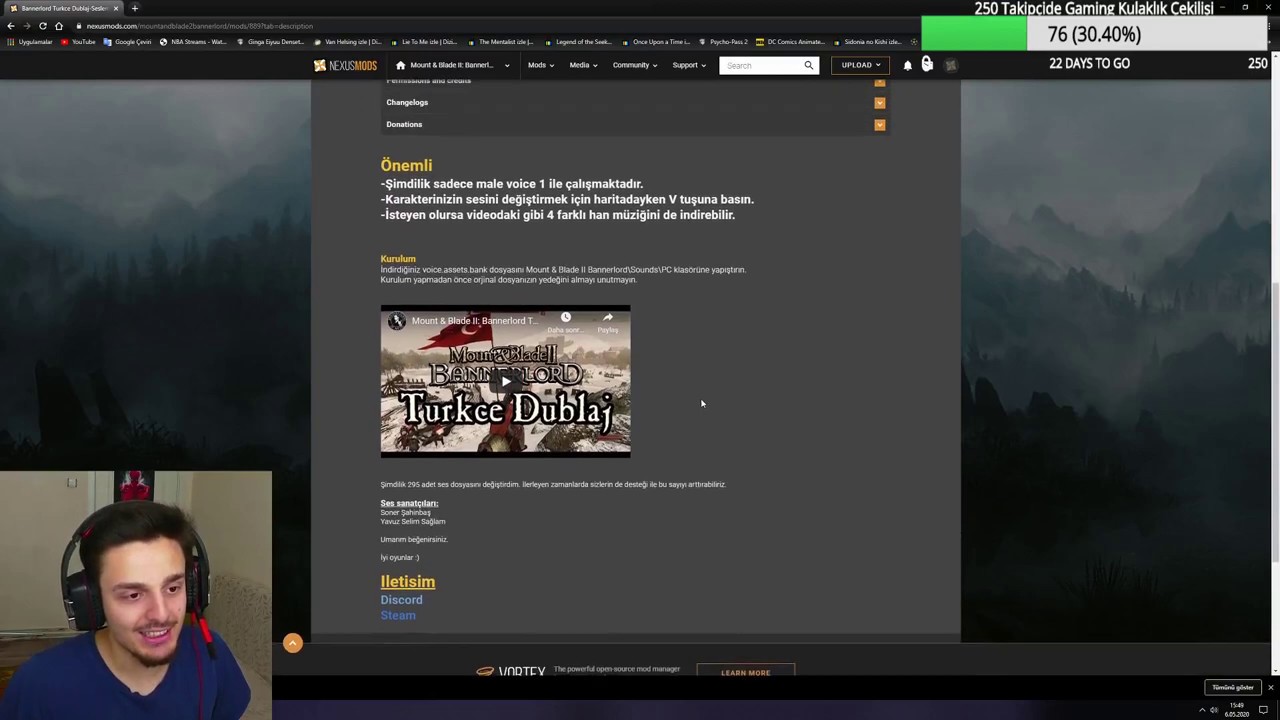Show hidden system tray icons chevron
Image resolution: width=1280 pixels, height=720 pixels.
pyautogui.click(x=1202, y=711)
